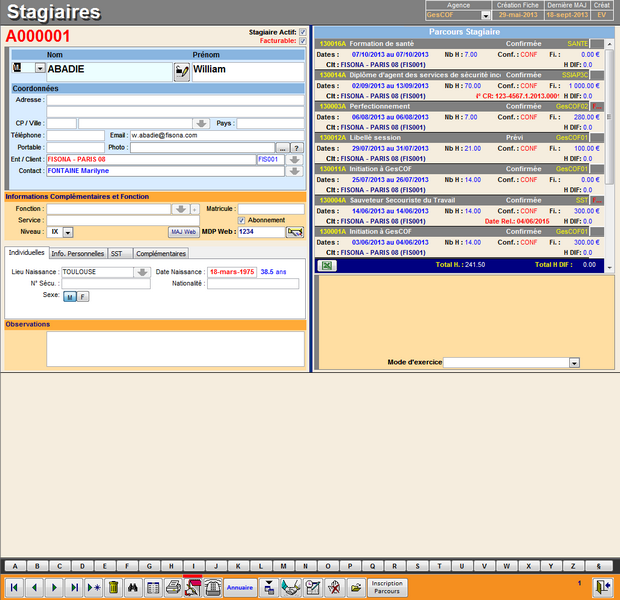
Task: Expand the Mode d'exercice dropdown
Action: tap(574, 363)
